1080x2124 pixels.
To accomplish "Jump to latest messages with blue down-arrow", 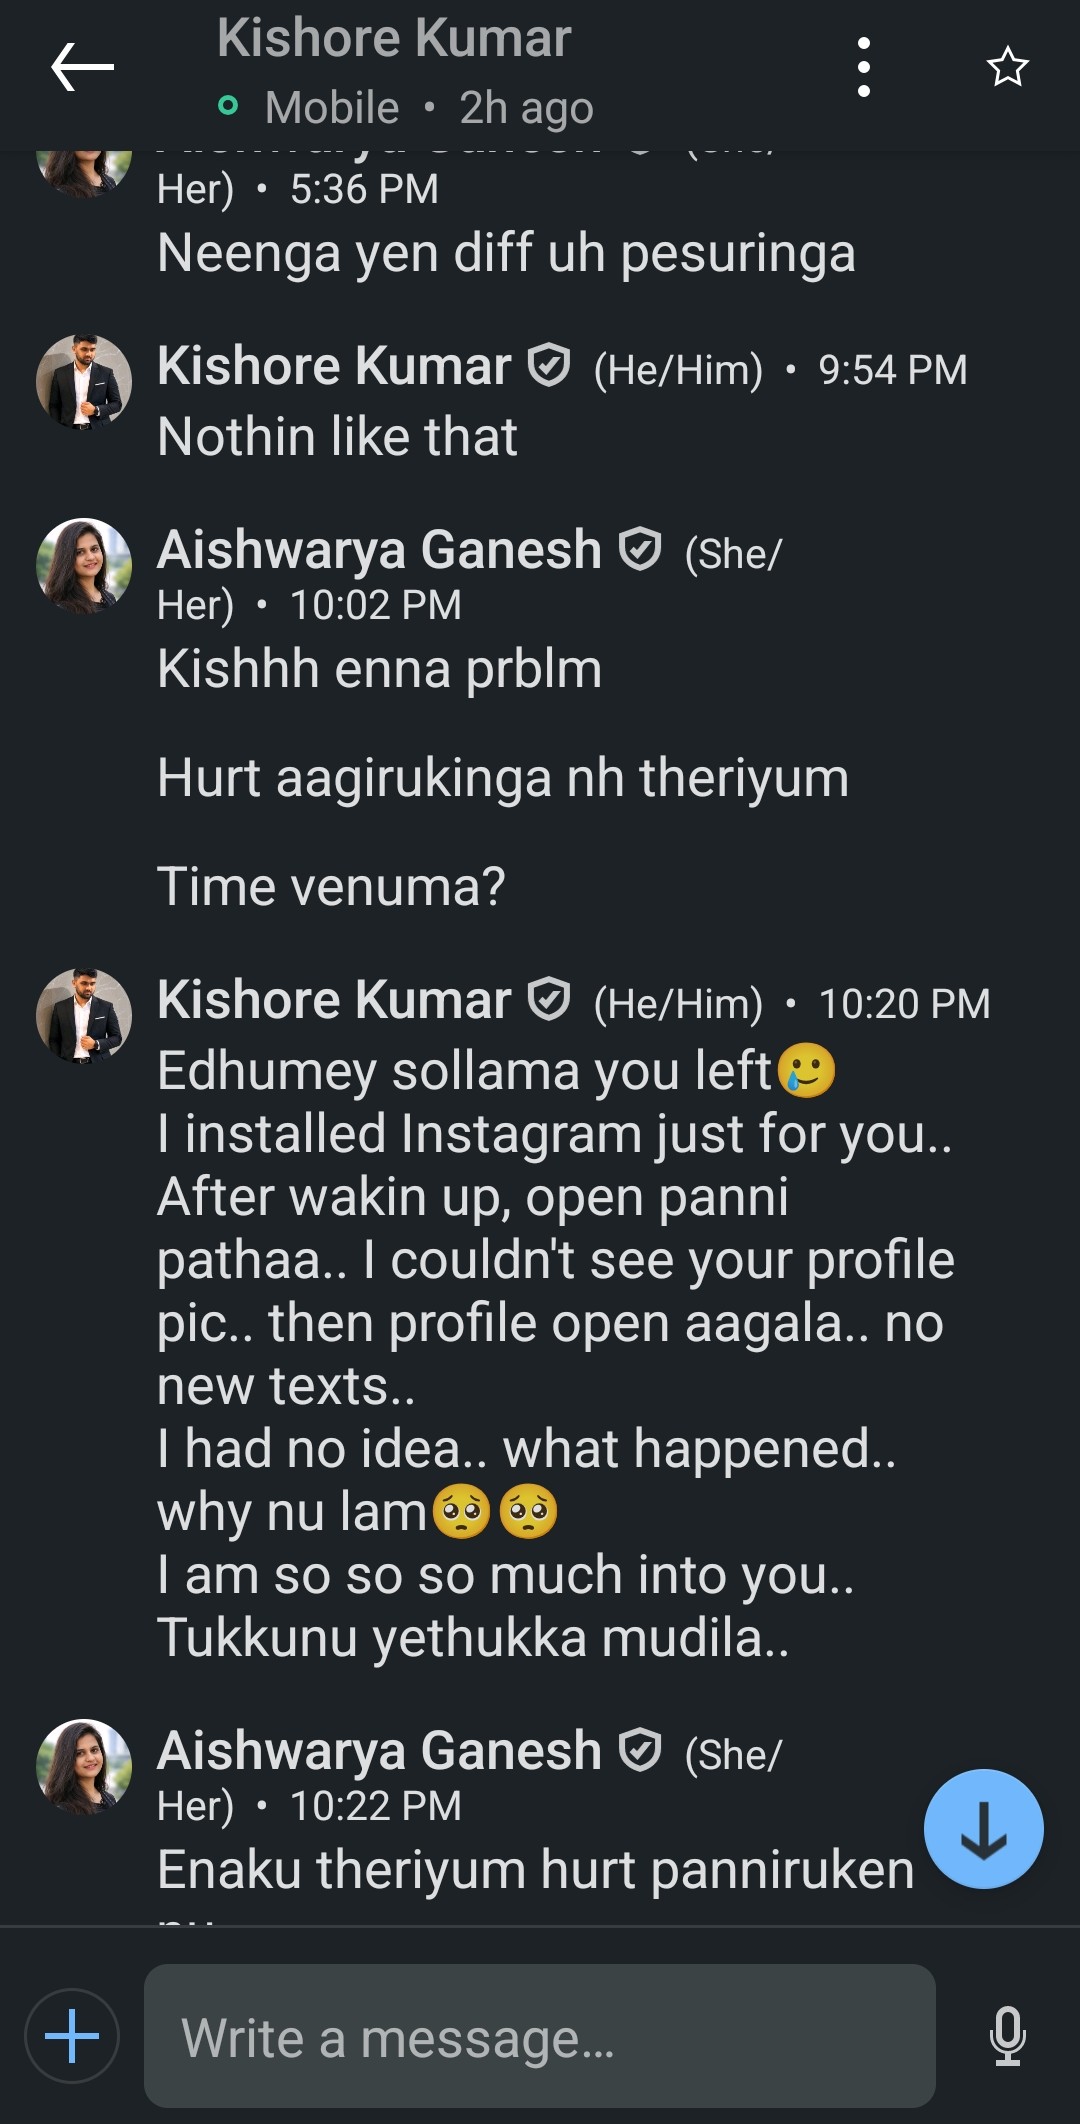I will pos(984,1829).
